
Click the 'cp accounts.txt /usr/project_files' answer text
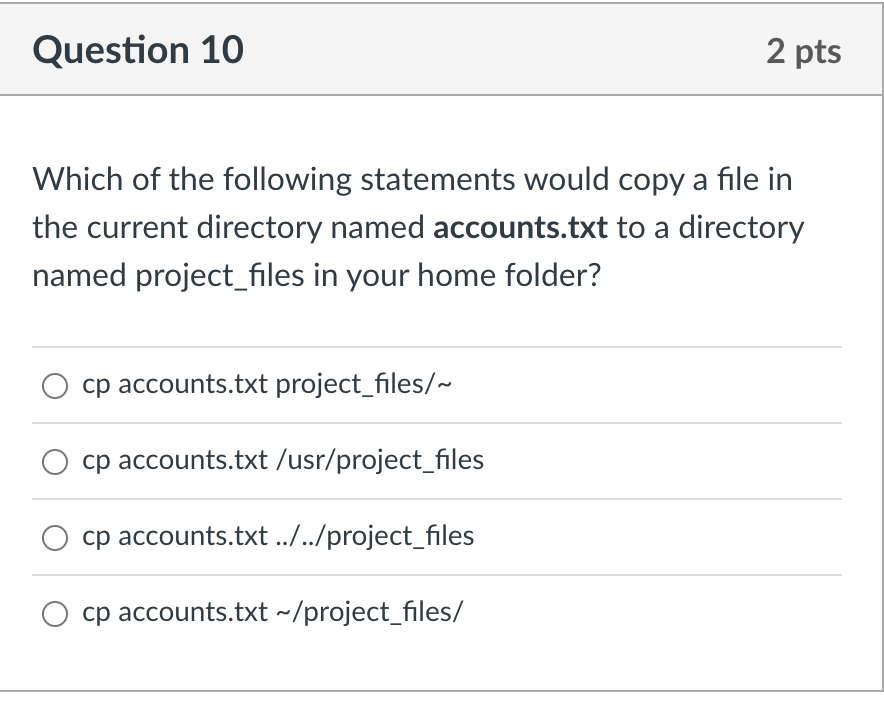pyautogui.click(x=283, y=460)
